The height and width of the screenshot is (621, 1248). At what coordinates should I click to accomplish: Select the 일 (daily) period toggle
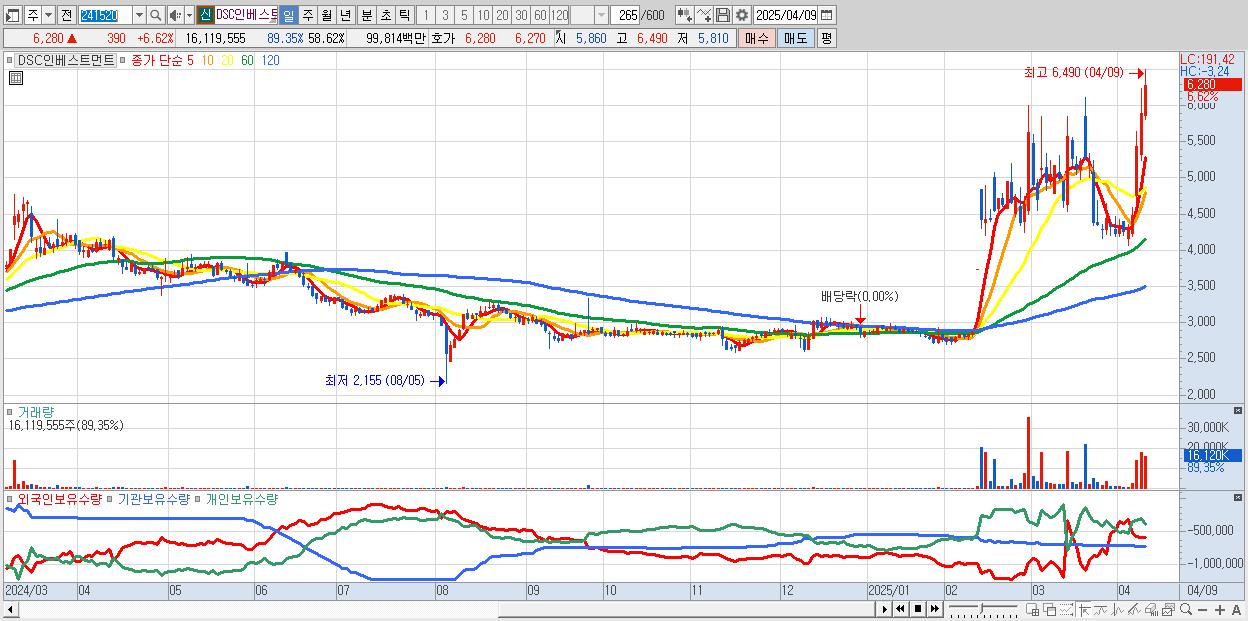pos(288,15)
